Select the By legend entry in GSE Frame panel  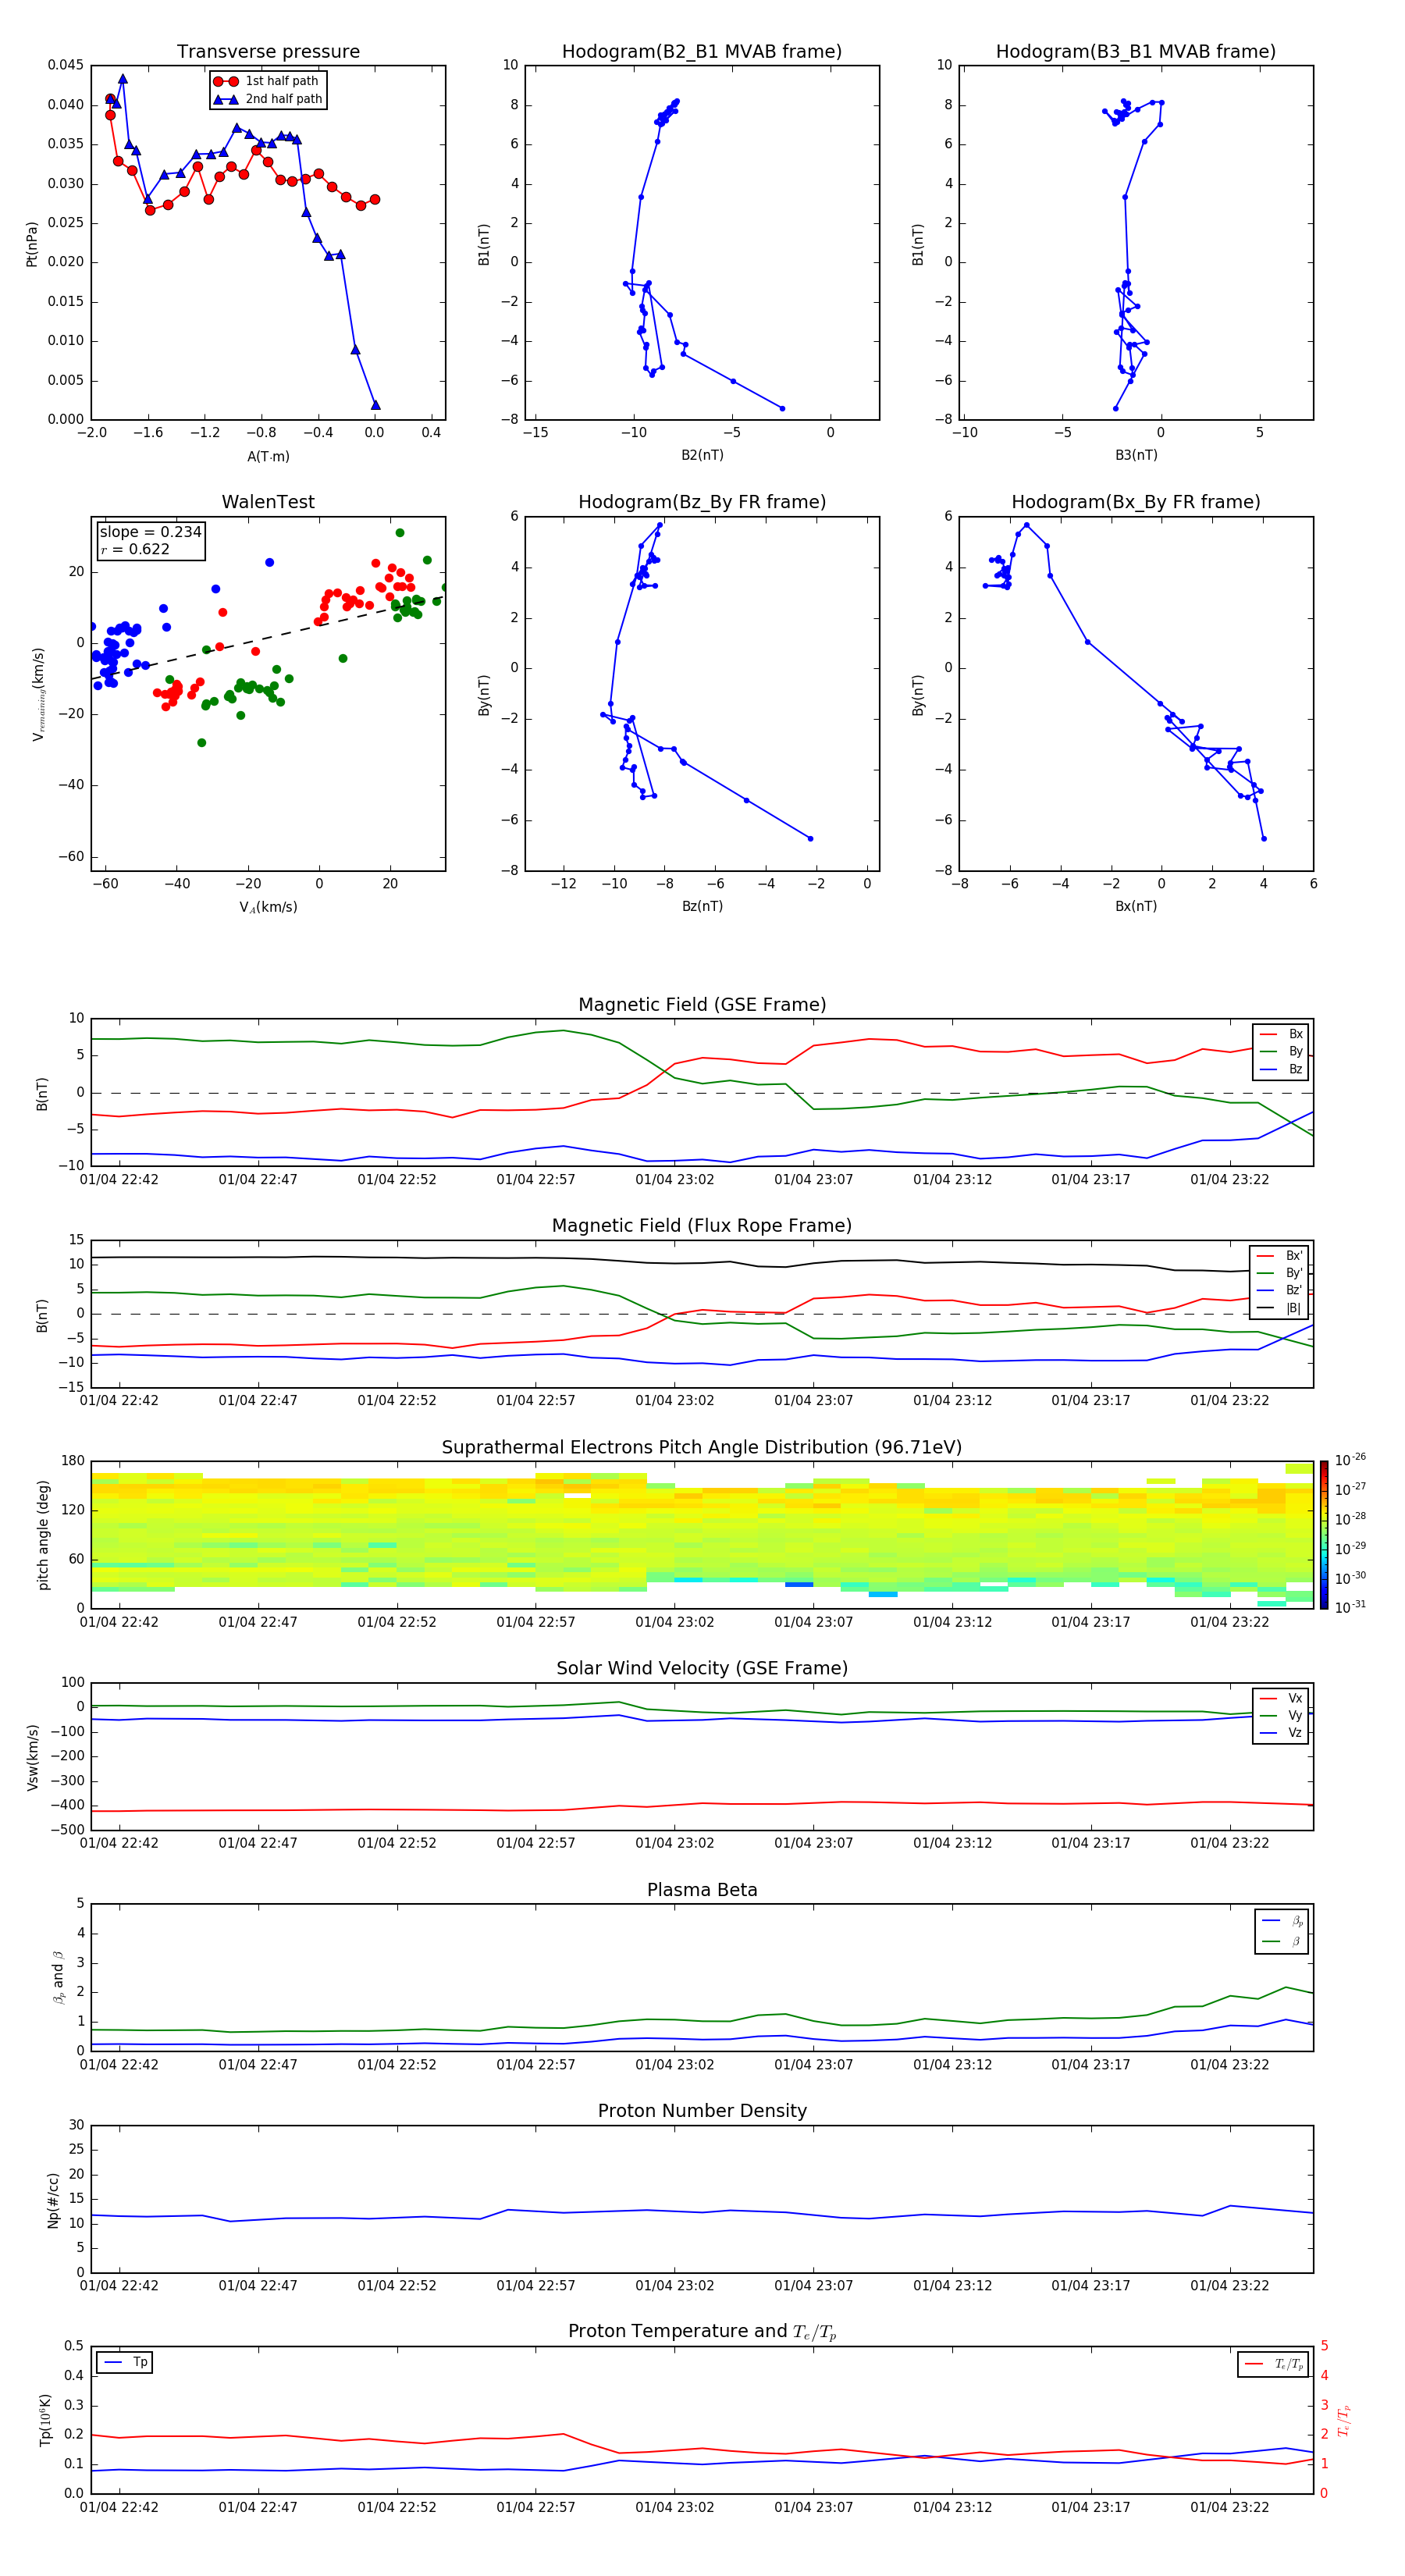pos(1281,1051)
